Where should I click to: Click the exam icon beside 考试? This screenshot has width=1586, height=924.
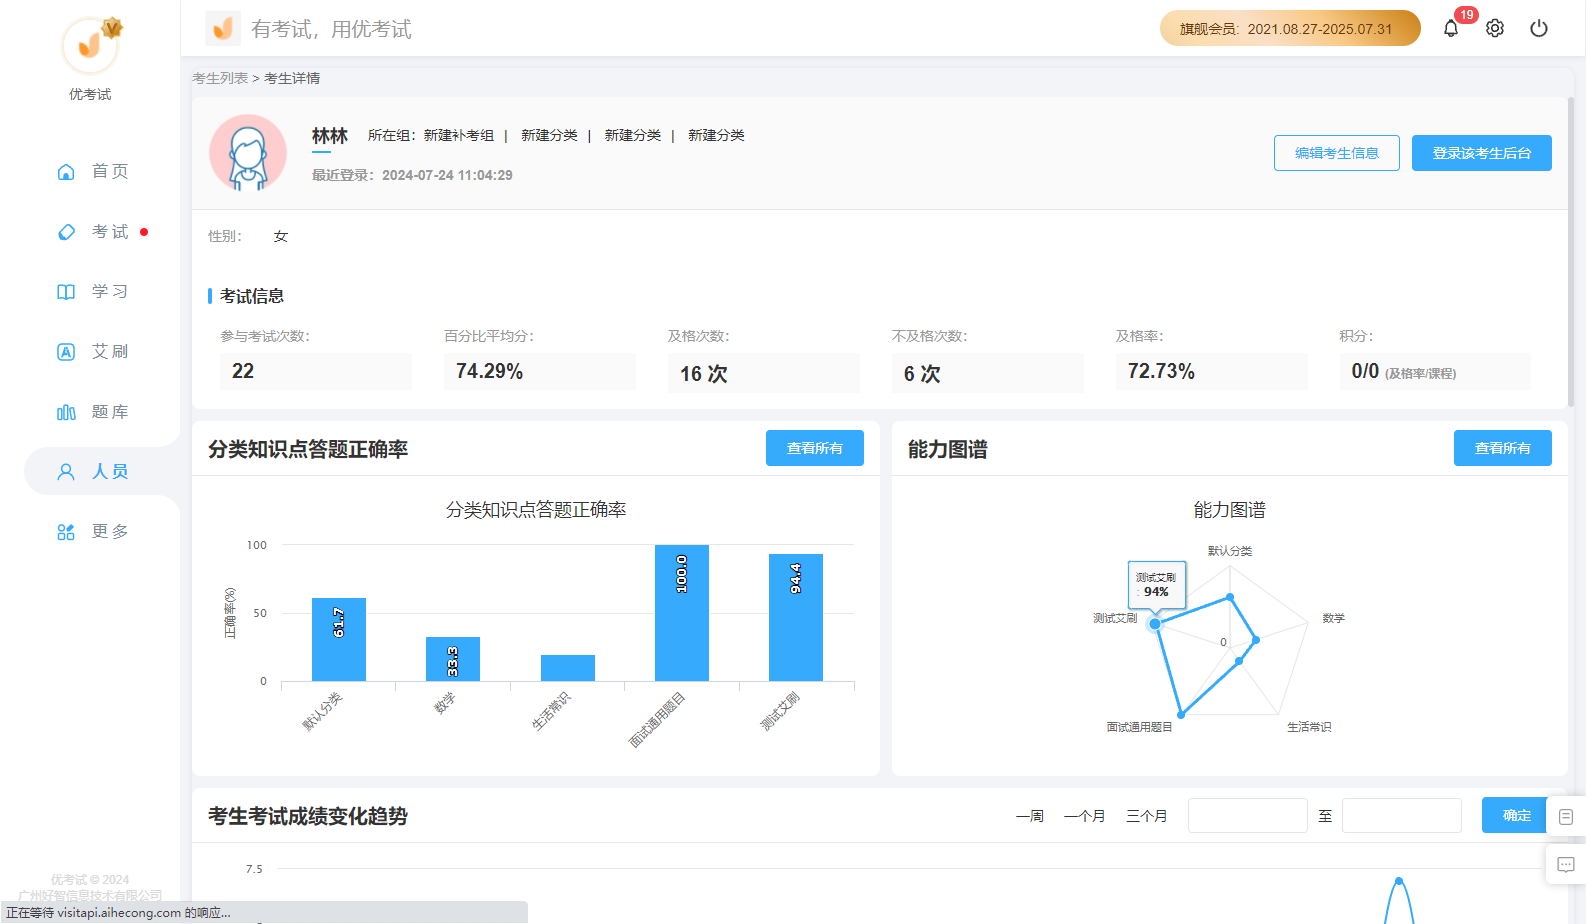point(66,232)
